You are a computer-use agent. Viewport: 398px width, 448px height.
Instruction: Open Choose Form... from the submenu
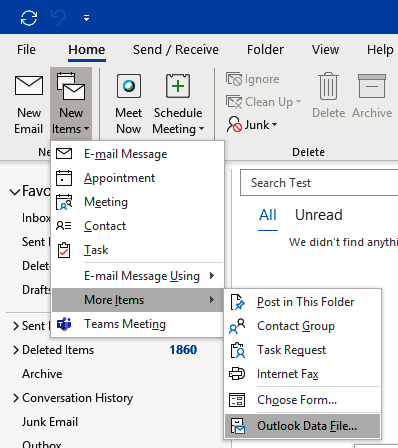303,400
